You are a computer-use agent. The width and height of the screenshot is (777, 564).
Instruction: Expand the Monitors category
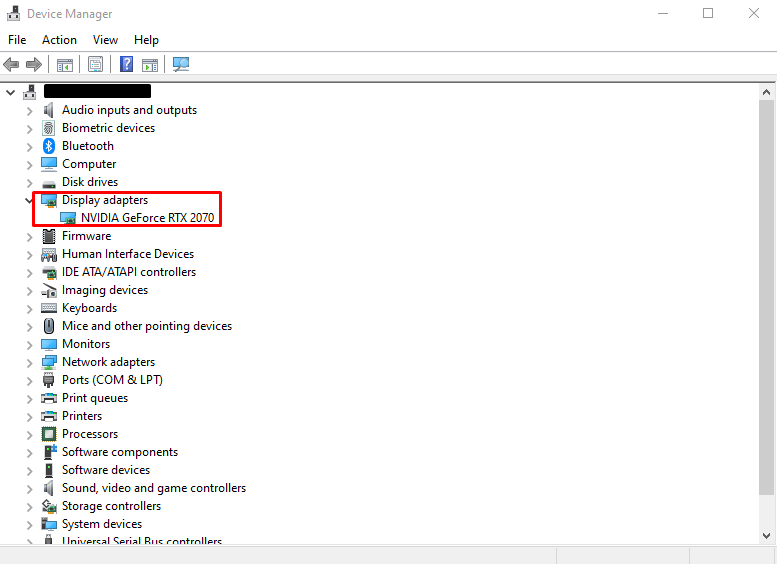[x=29, y=344]
